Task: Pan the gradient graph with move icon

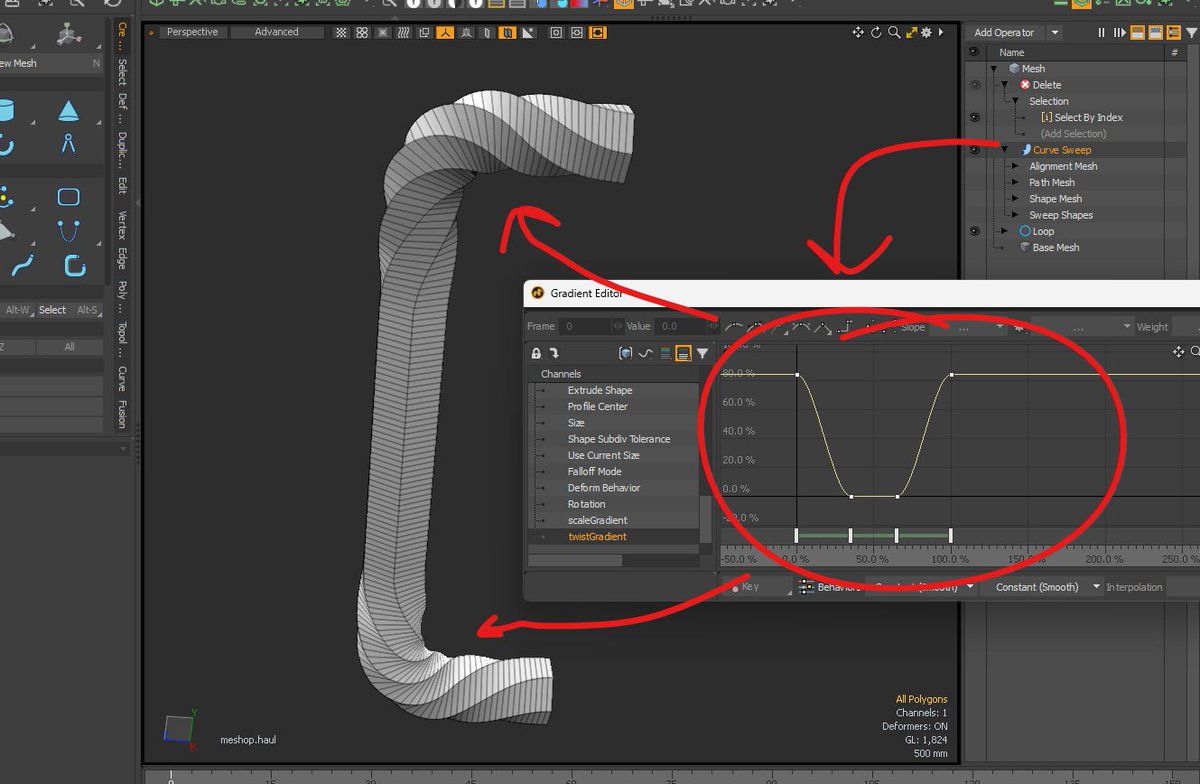Action: (1179, 351)
